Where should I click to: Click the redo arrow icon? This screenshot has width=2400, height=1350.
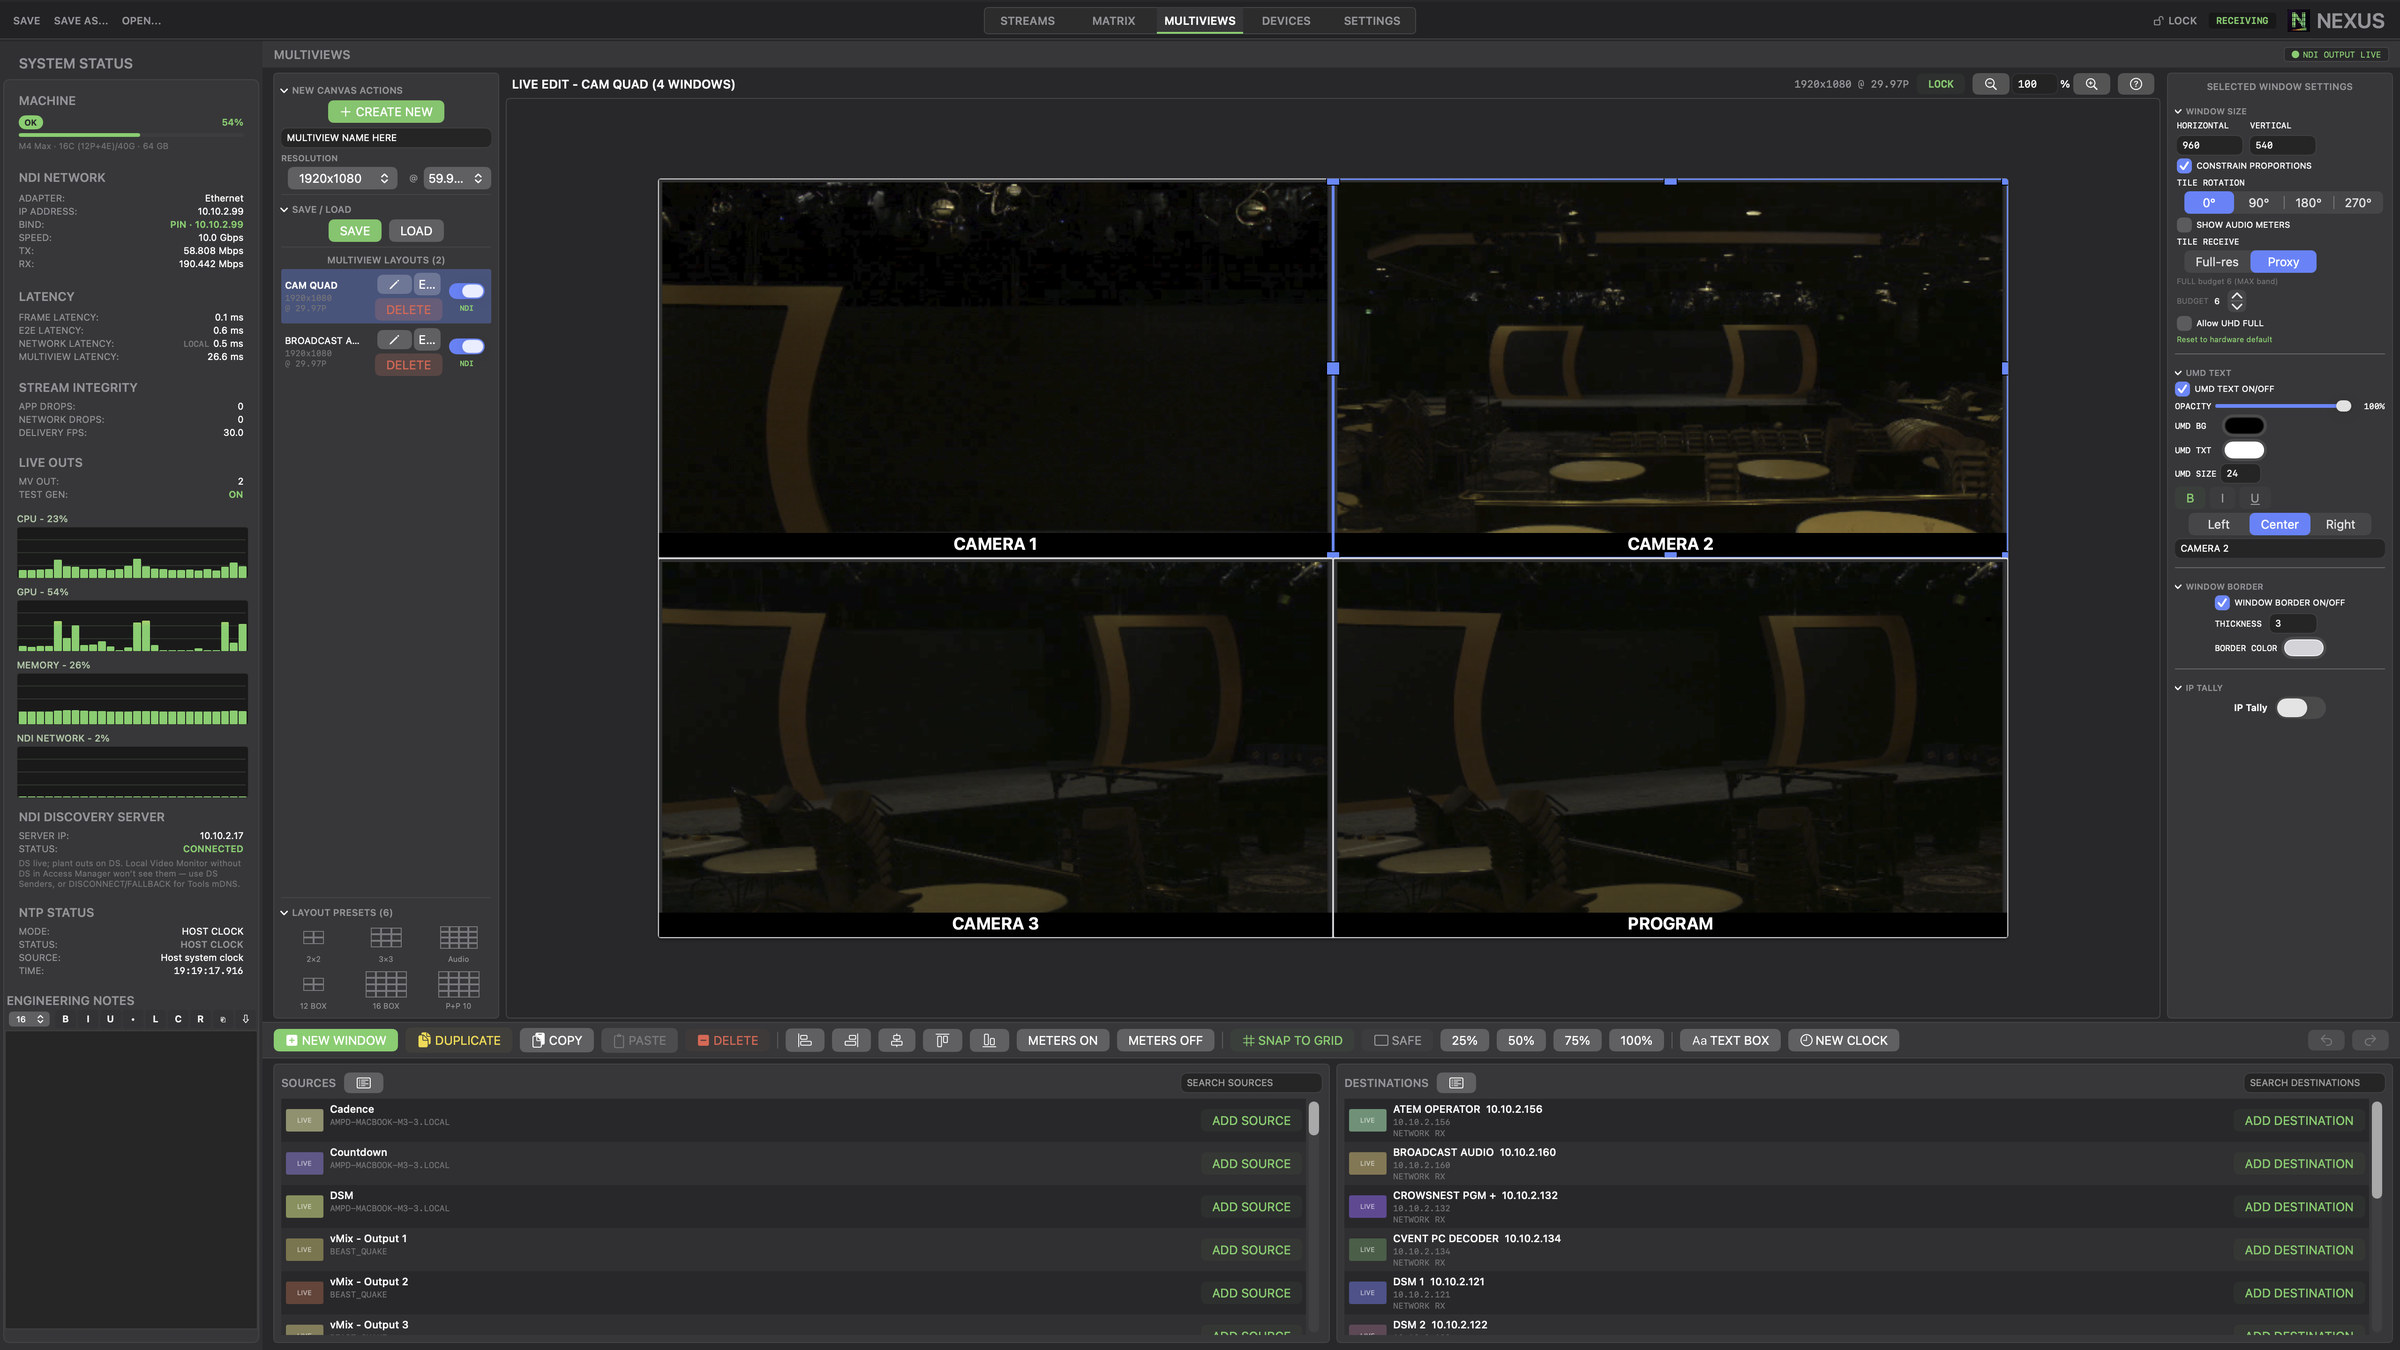tap(2370, 1040)
